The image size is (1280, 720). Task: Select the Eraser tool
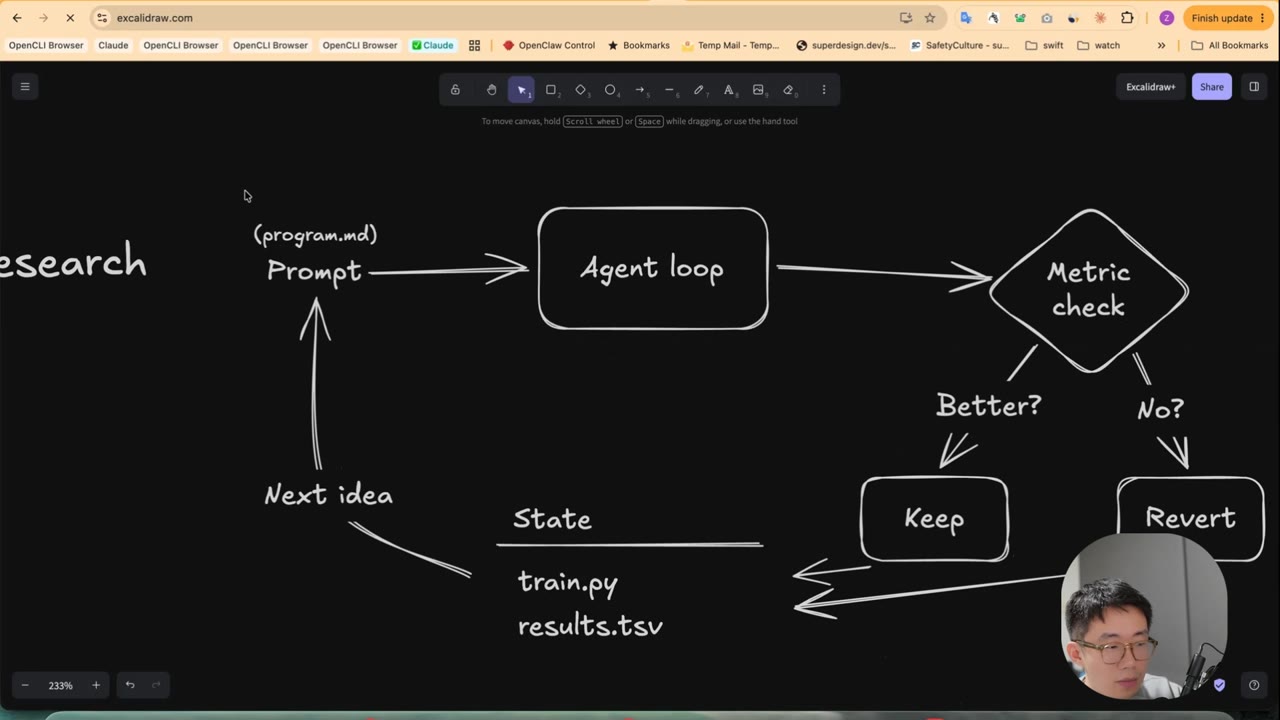pos(788,90)
